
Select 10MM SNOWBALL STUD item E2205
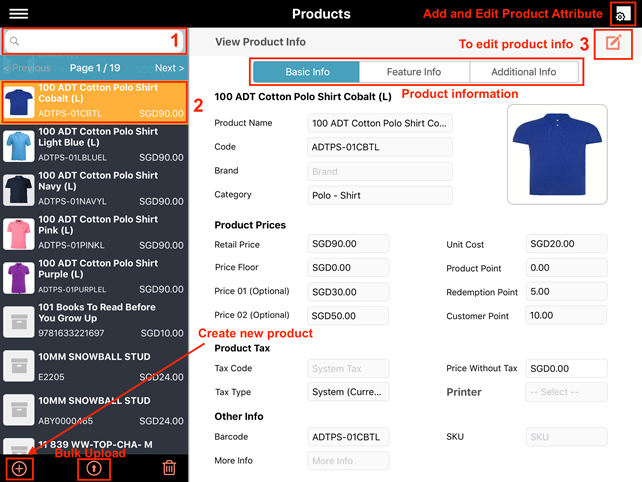click(x=94, y=366)
